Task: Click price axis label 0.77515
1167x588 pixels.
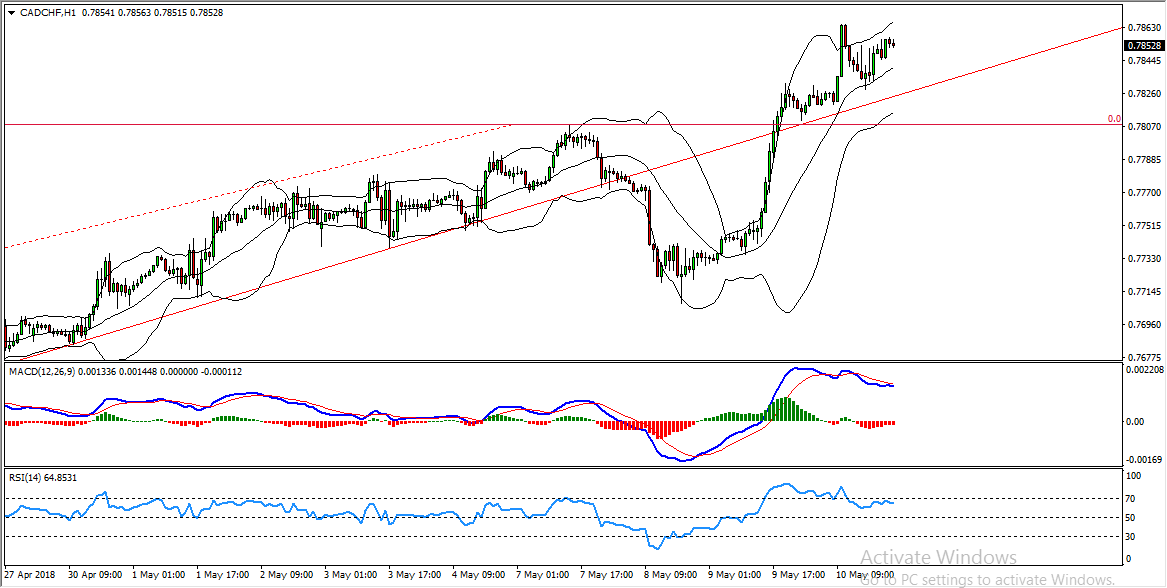Action: pyautogui.click(x=1145, y=226)
